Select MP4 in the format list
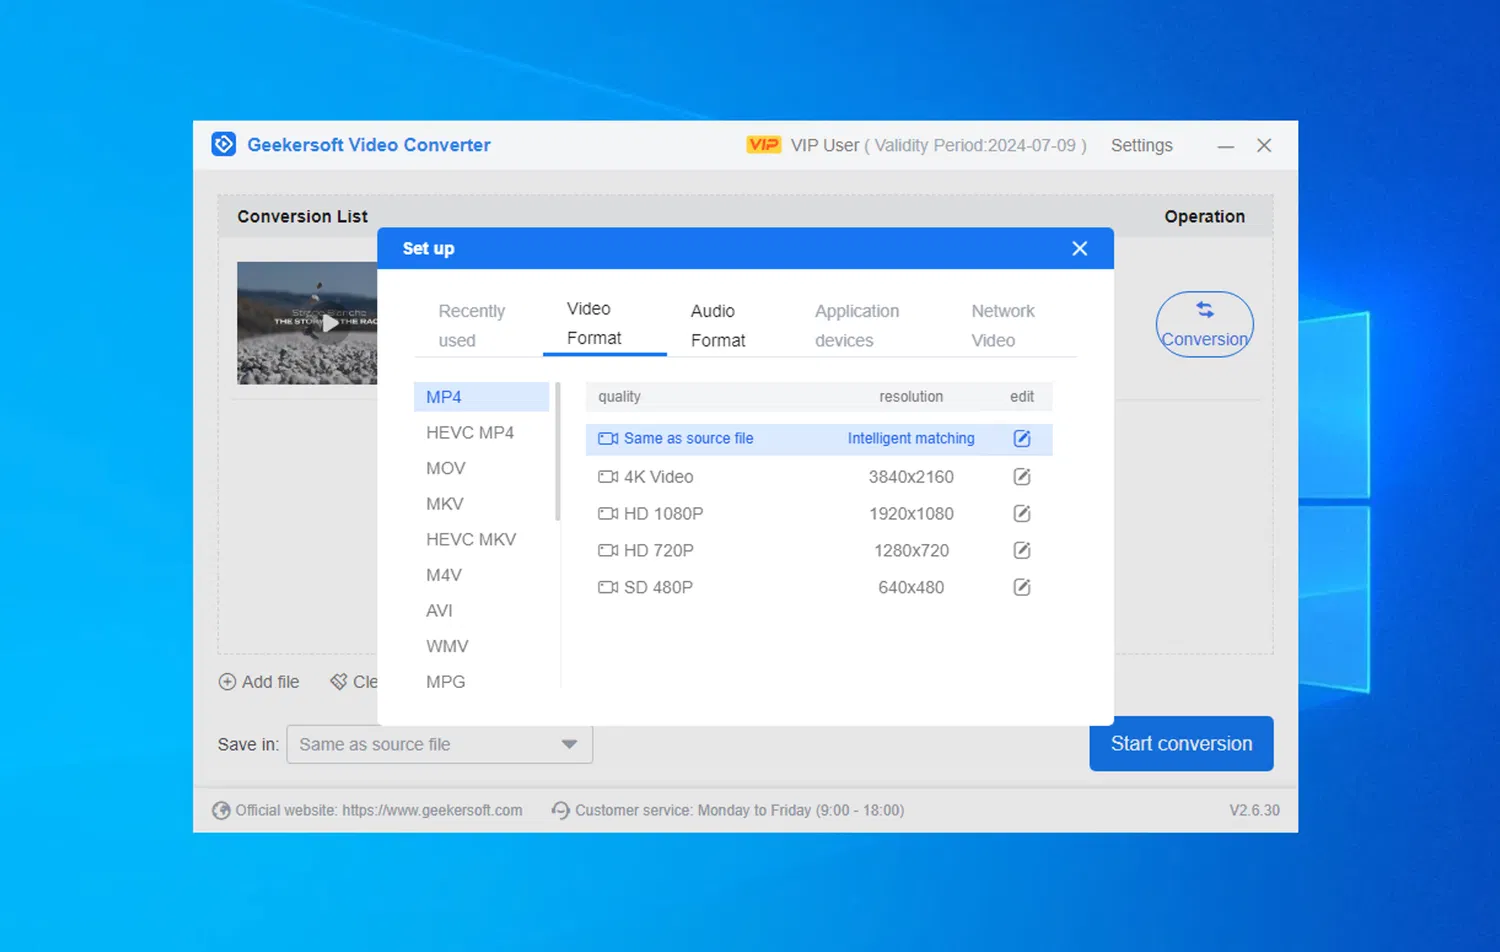This screenshot has width=1500, height=952. [x=481, y=397]
